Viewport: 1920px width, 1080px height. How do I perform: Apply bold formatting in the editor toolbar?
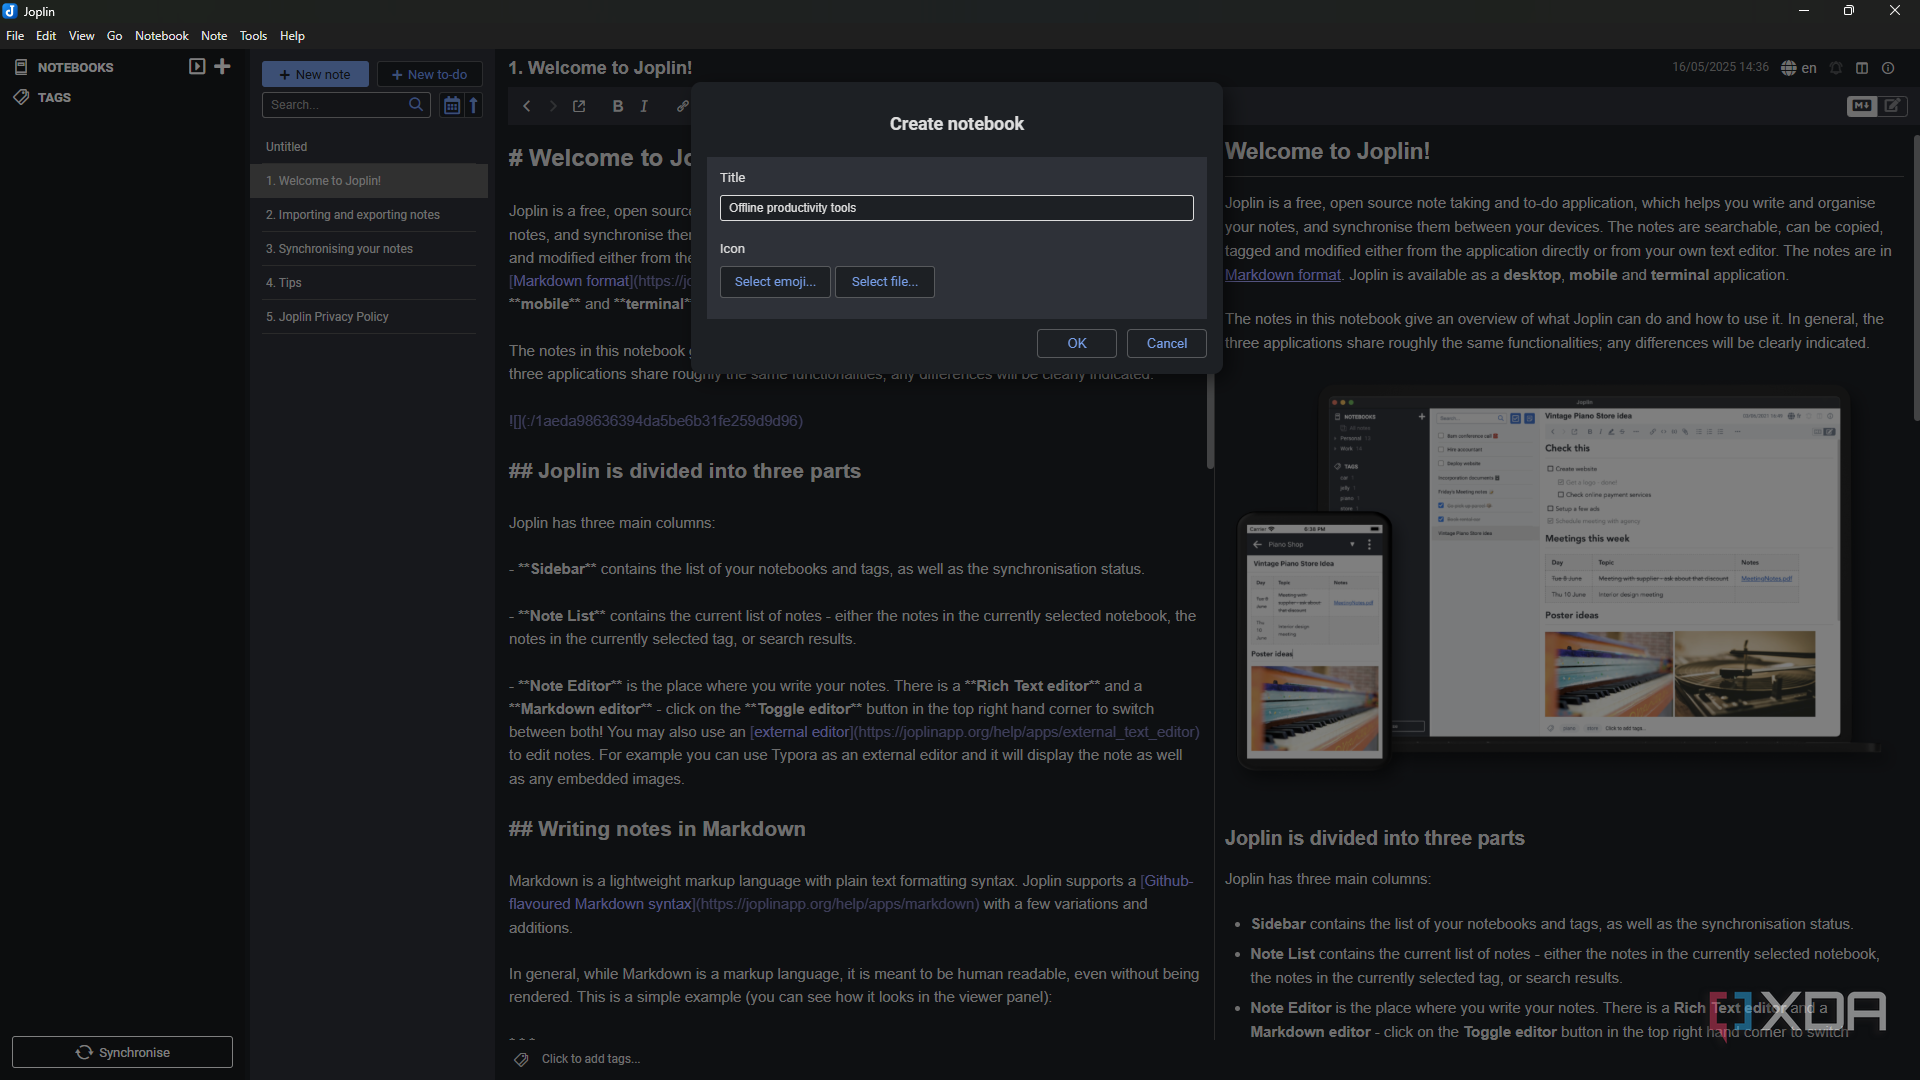pos(618,106)
